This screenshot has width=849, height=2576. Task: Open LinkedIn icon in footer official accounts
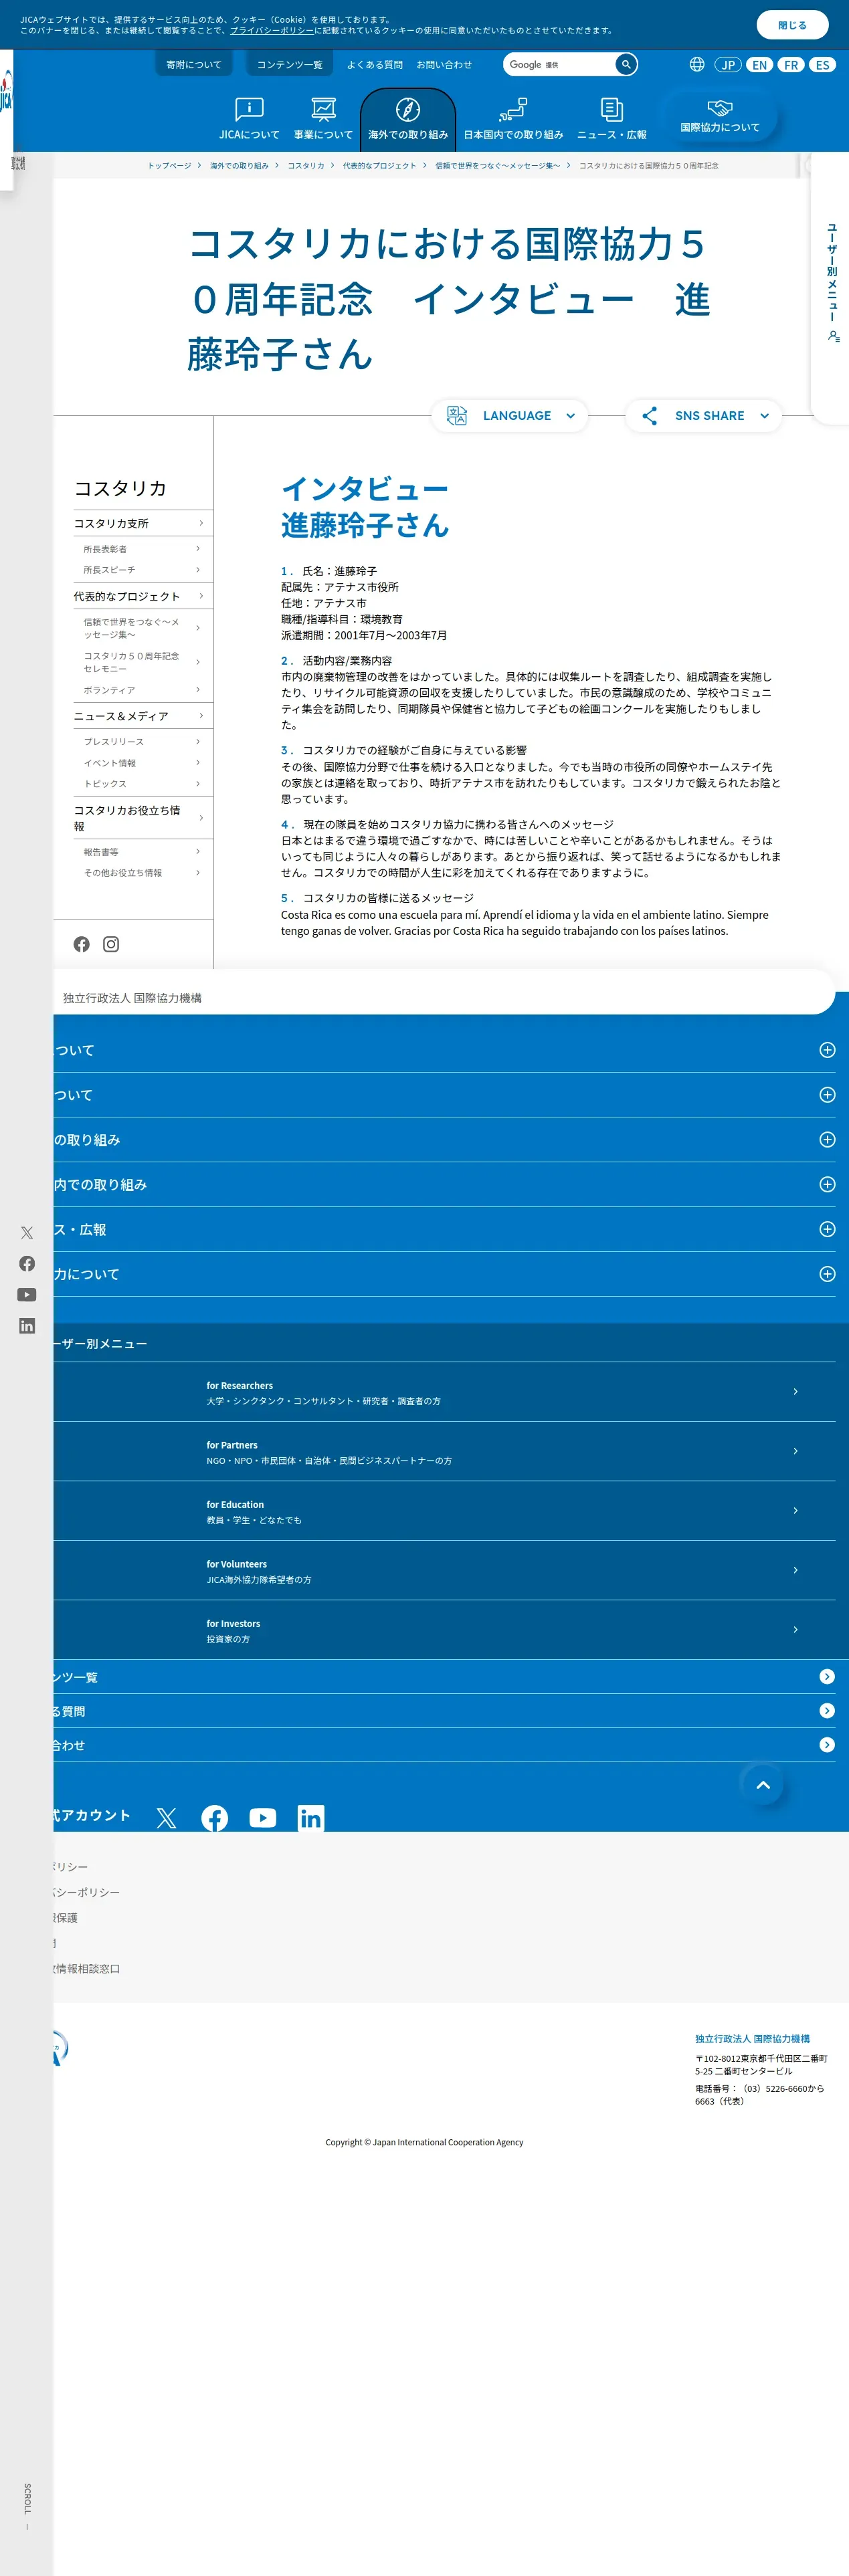(311, 1818)
